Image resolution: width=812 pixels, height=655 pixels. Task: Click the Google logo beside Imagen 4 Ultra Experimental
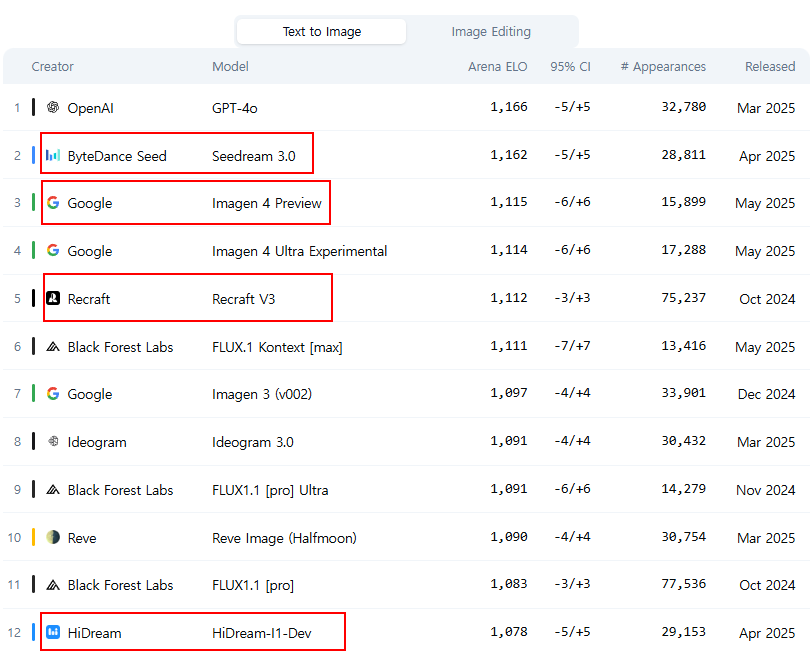tap(53, 251)
